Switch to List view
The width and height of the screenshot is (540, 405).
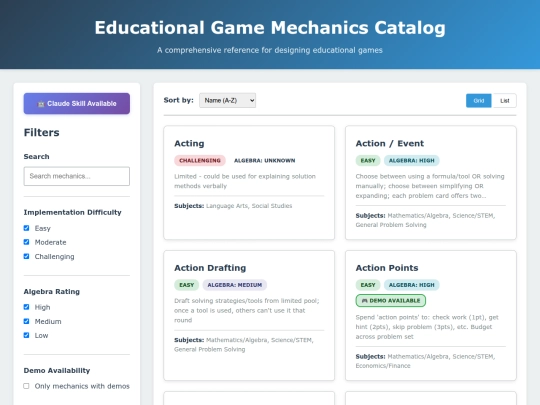505,101
